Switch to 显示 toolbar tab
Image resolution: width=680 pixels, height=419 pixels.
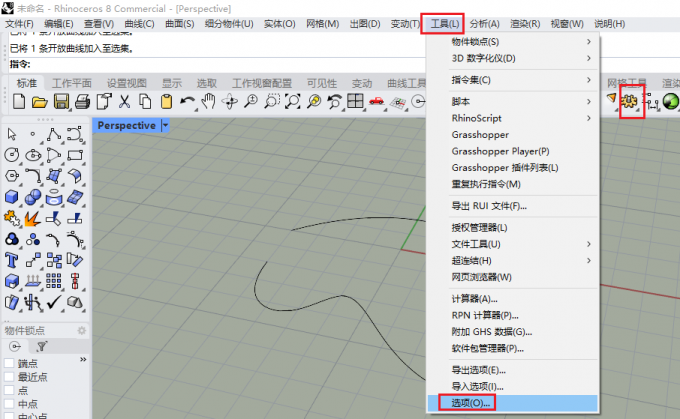(172, 83)
